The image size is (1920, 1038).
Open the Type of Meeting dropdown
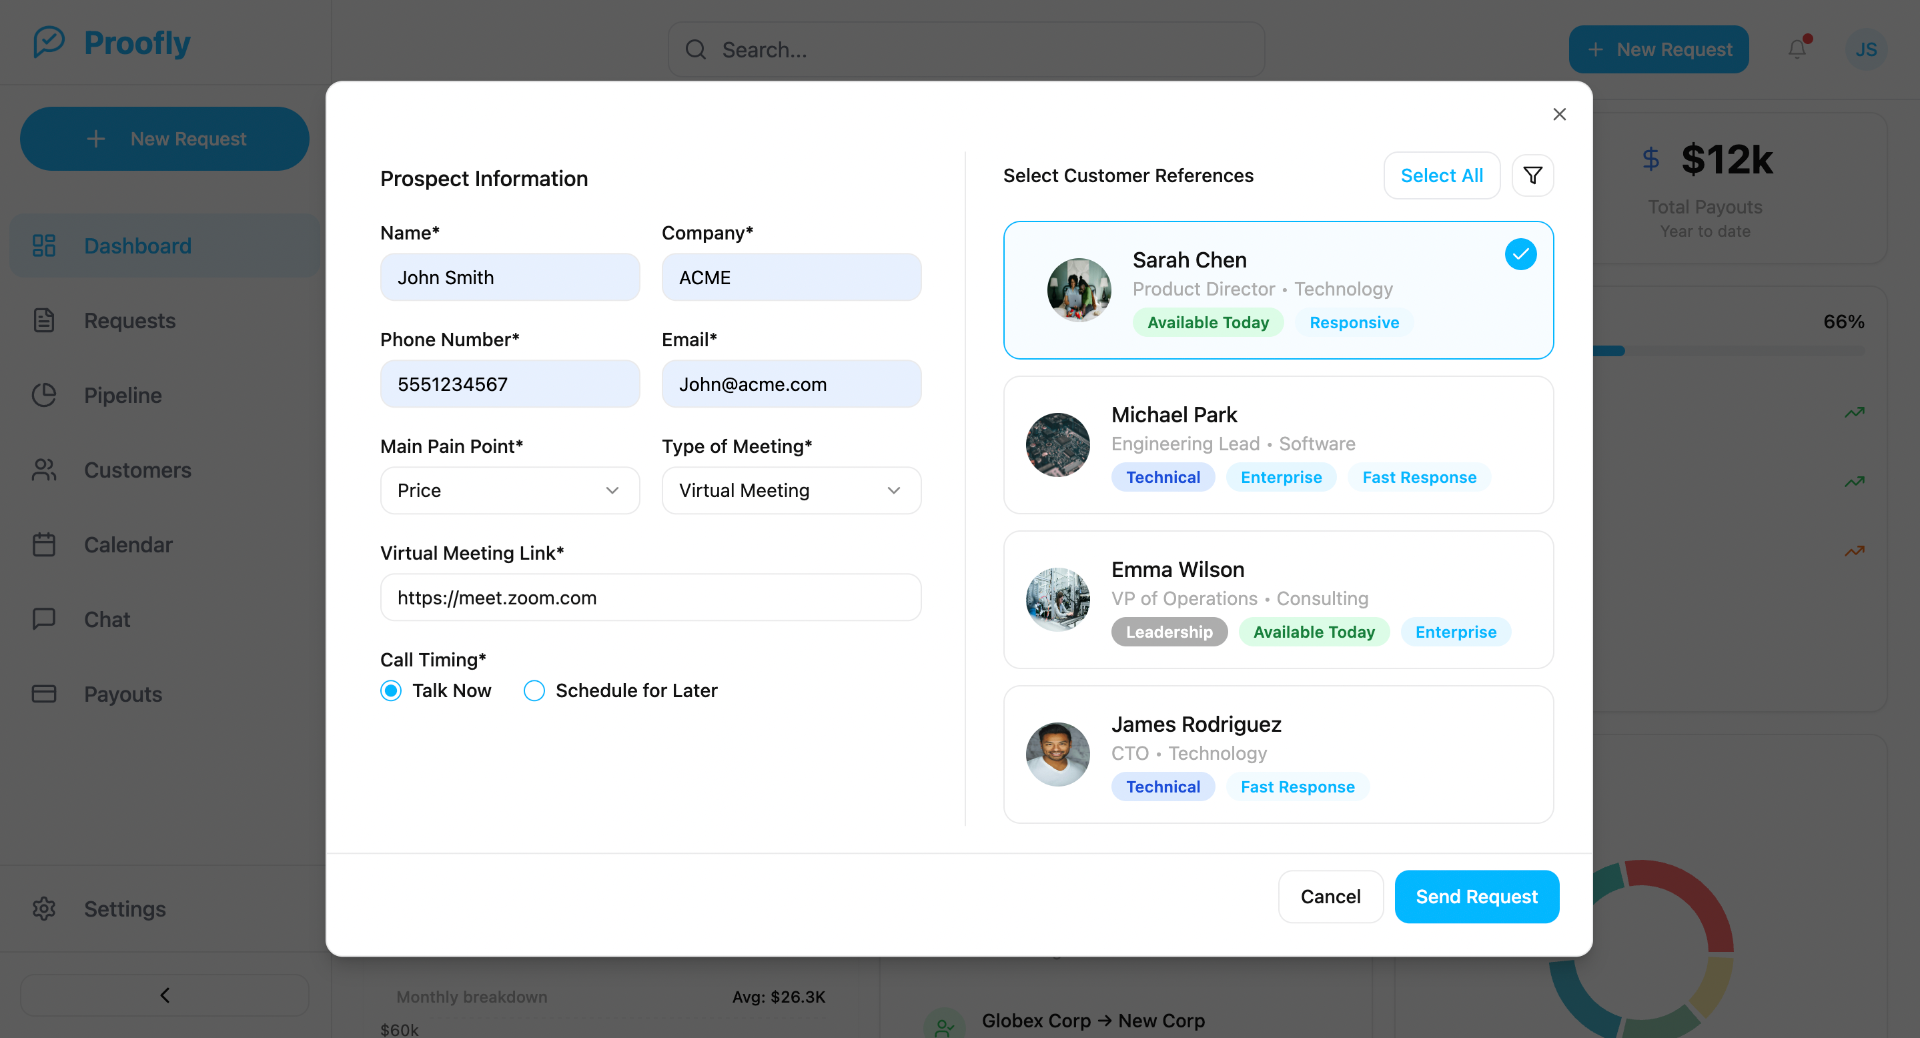(x=791, y=491)
